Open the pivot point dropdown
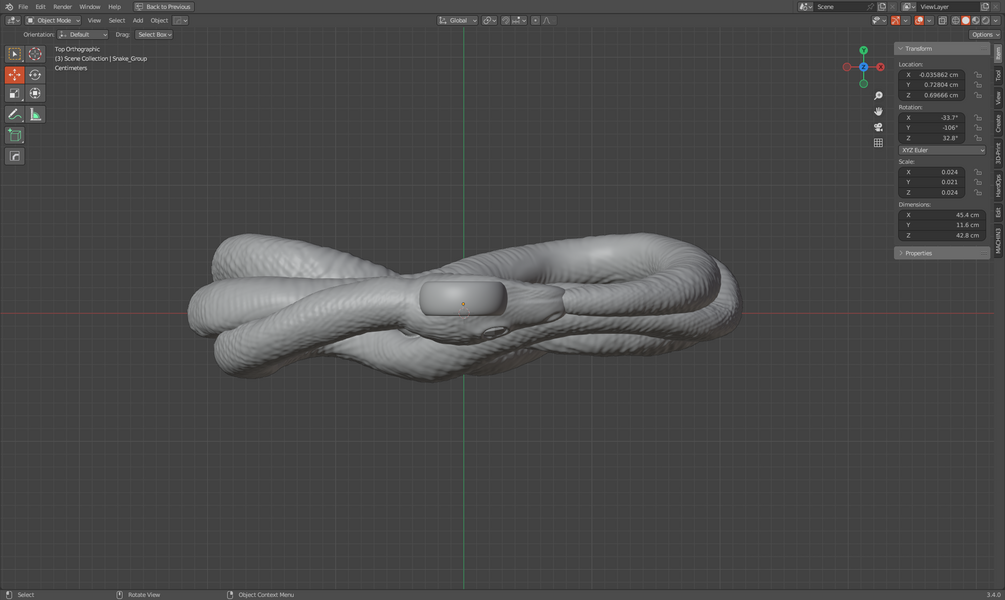The width and height of the screenshot is (1005, 600). (x=490, y=21)
